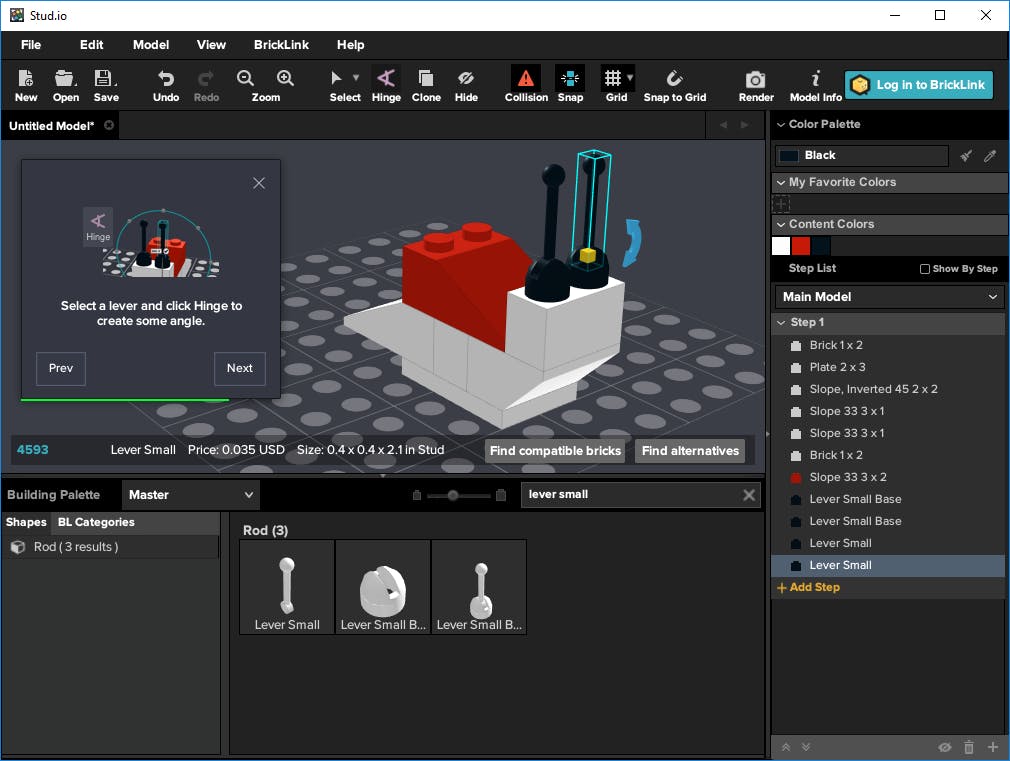Pick color with the eyedropper icon
Image resolution: width=1010 pixels, height=761 pixels.
click(x=990, y=156)
